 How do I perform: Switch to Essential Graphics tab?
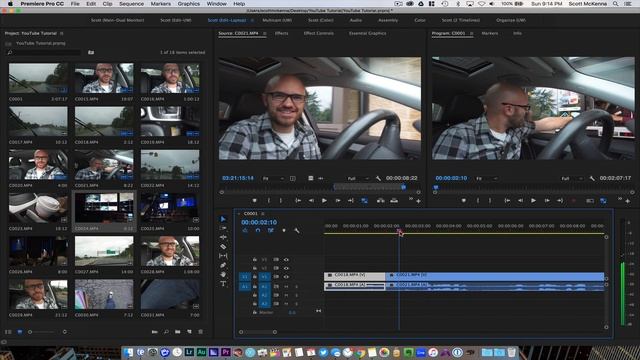tap(367, 33)
